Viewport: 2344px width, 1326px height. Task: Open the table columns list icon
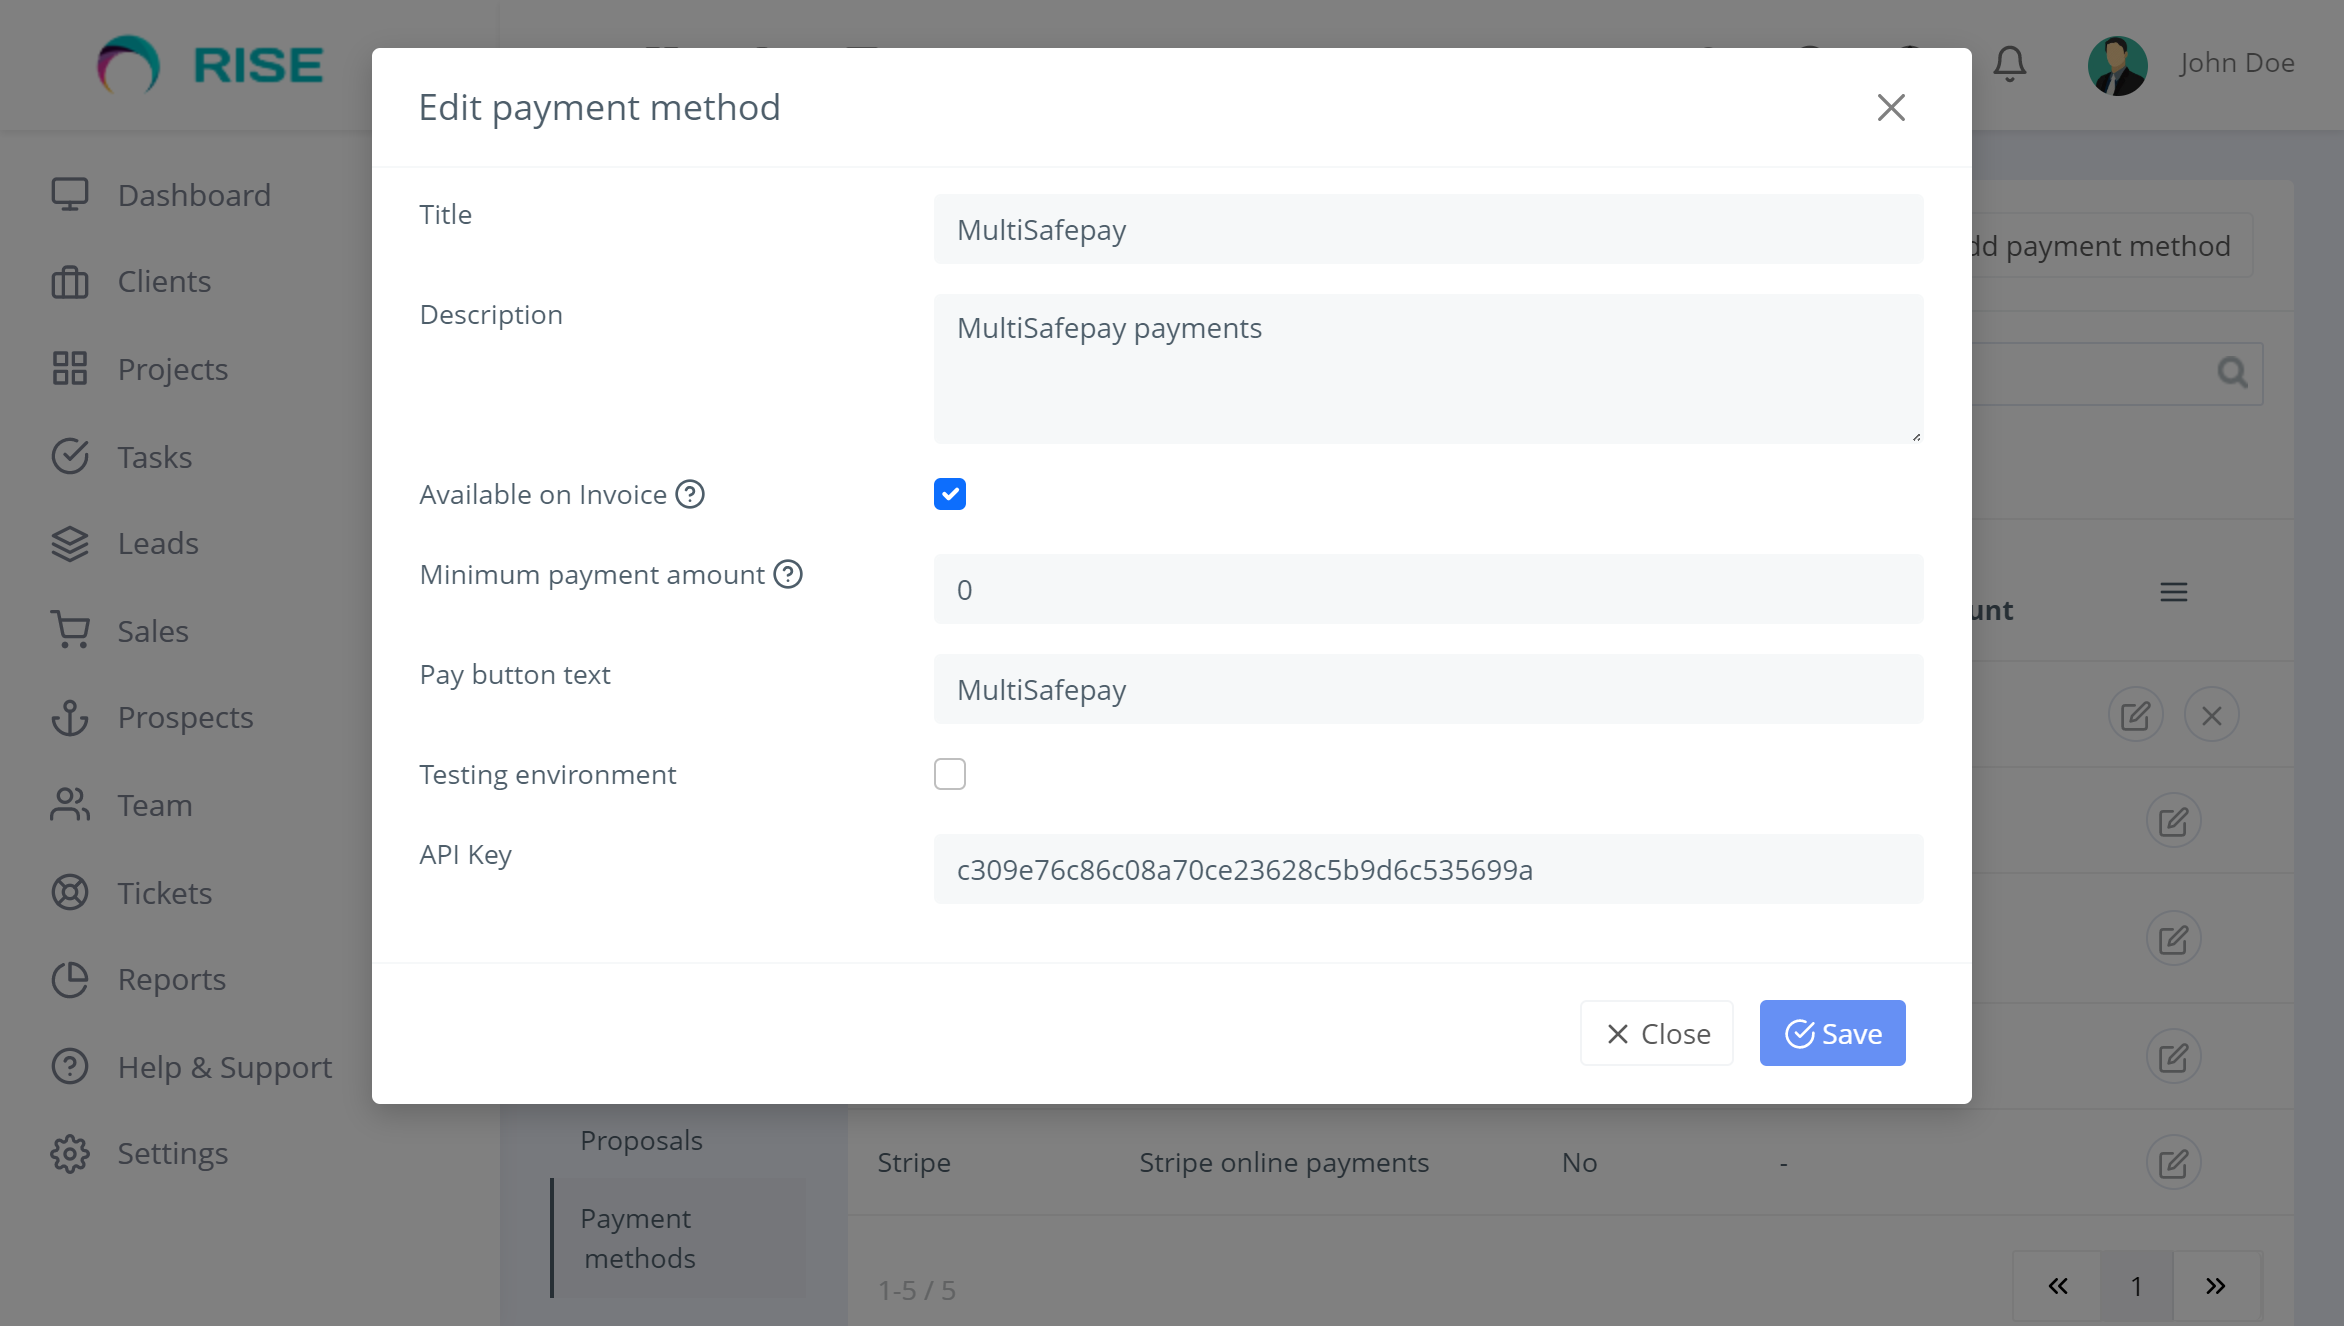(x=2172, y=591)
